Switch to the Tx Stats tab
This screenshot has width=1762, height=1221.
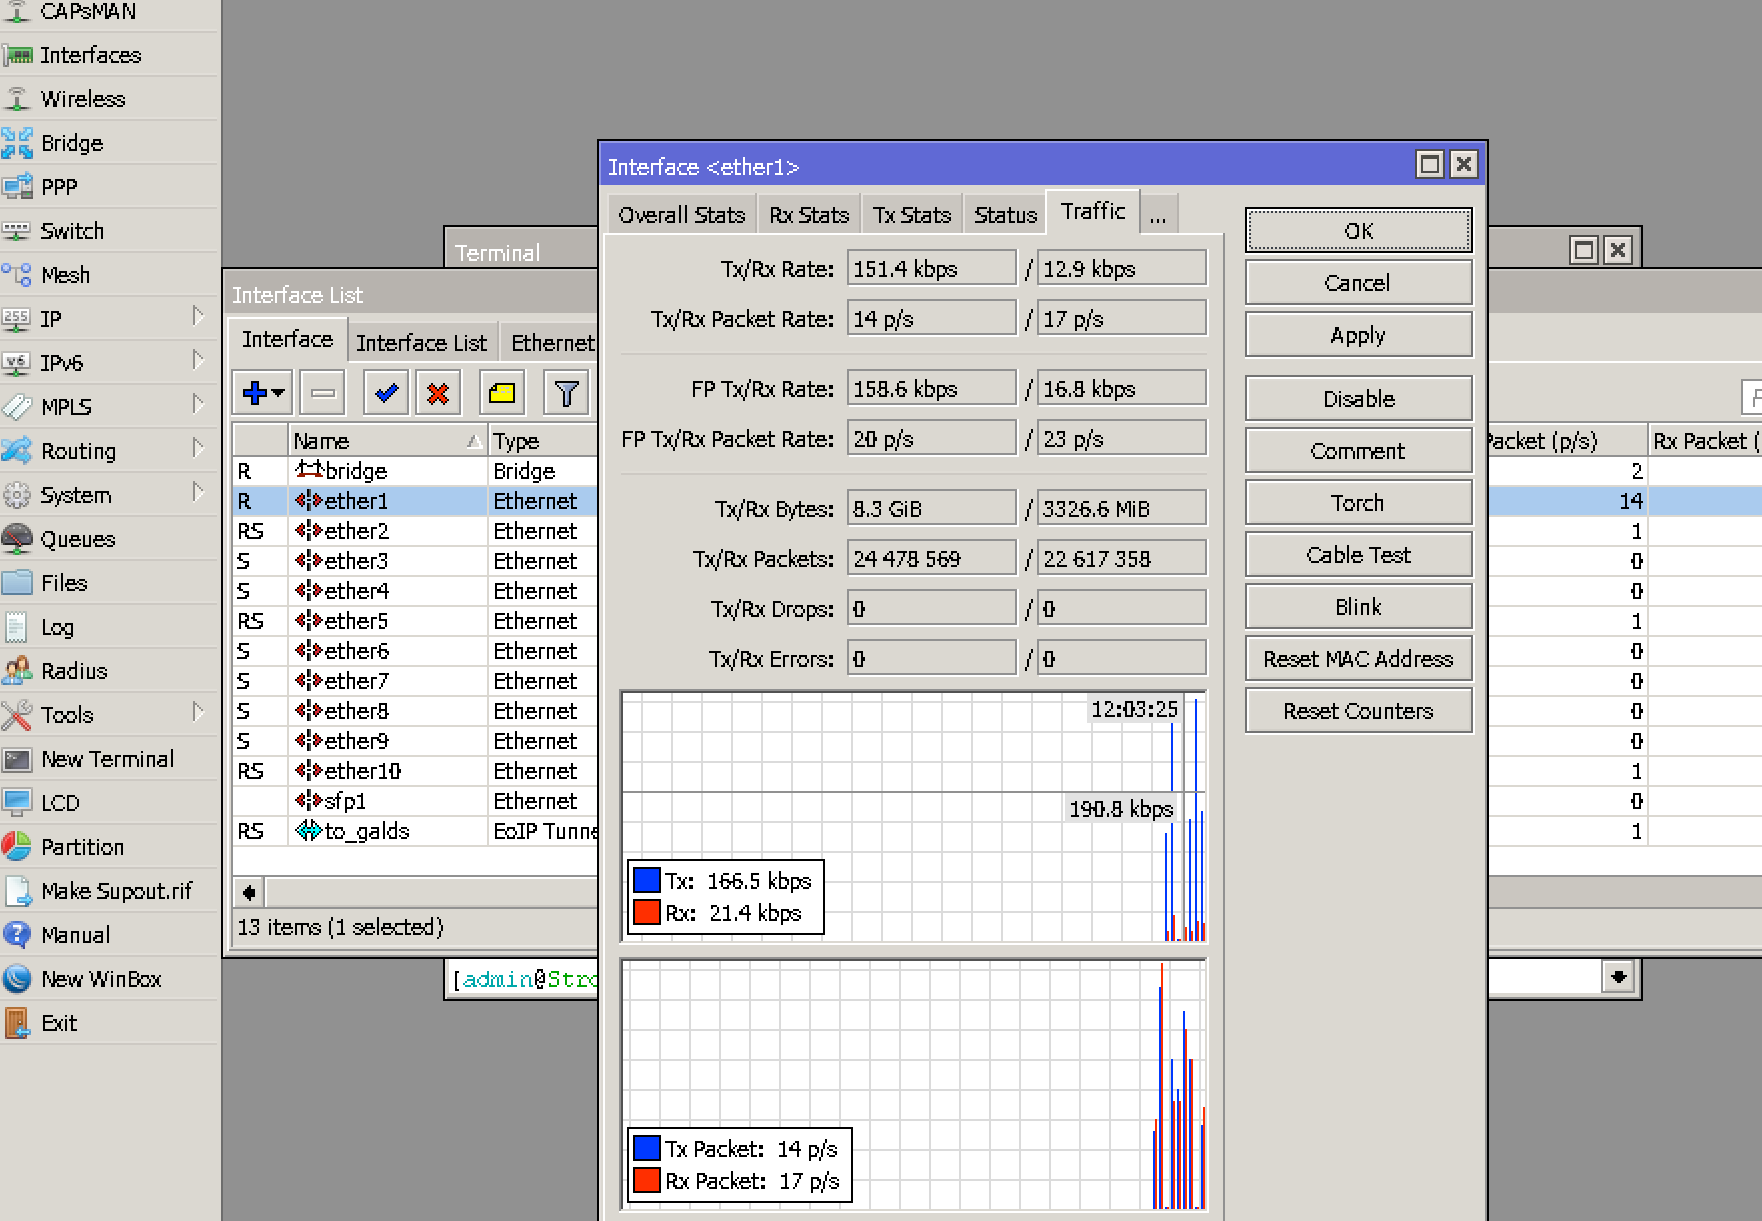click(912, 215)
